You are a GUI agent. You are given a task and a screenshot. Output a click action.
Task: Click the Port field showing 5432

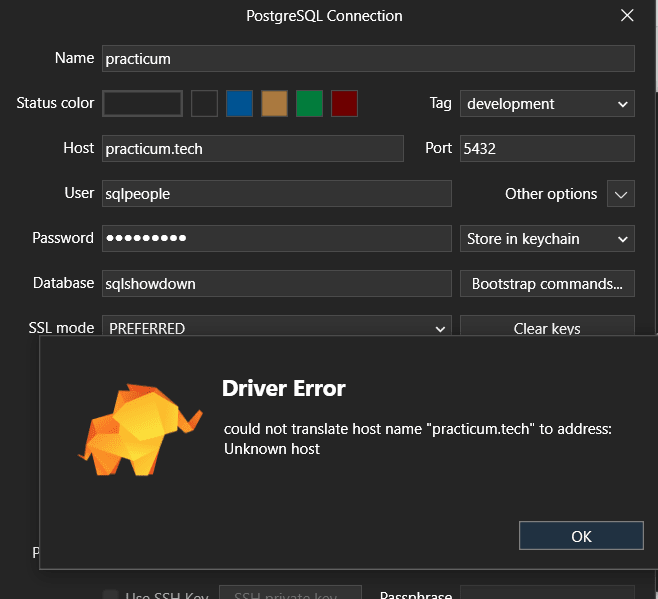pos(547,148)
